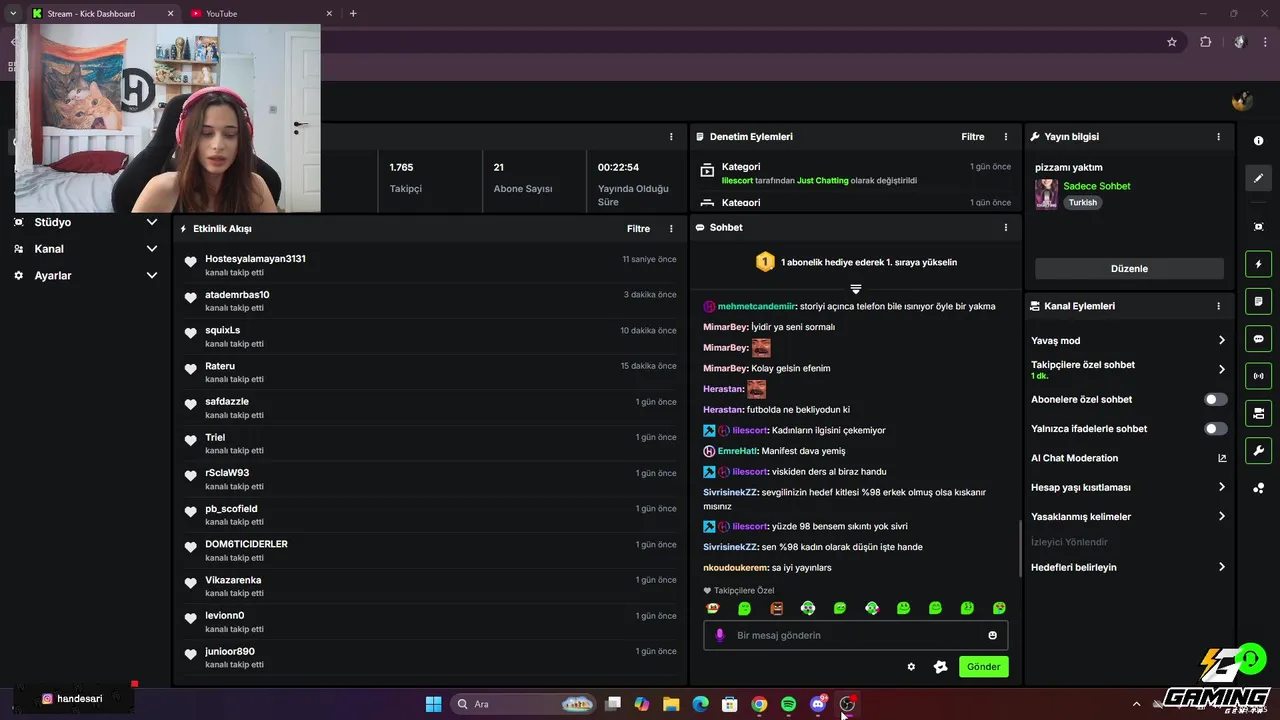Expand the Stüdyo sidebar section
Screen dimensions: 1280x720
point(85,222)
